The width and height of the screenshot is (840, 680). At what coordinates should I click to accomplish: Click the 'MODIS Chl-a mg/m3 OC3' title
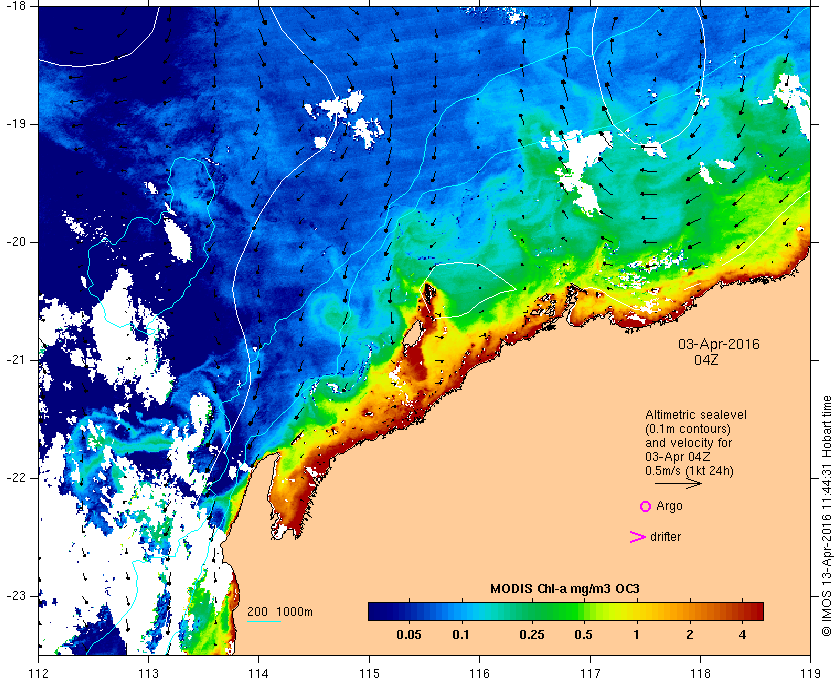(565, 589)
